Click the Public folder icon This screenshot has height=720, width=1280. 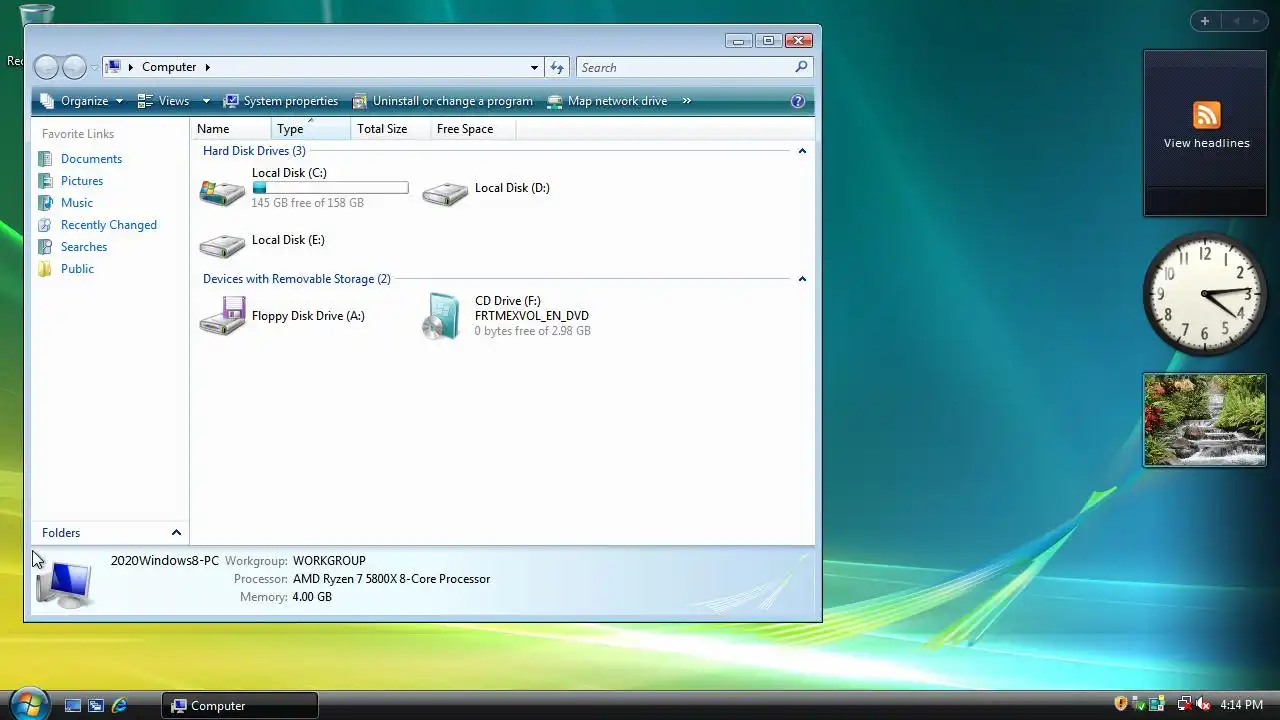(x=45, y=269)
